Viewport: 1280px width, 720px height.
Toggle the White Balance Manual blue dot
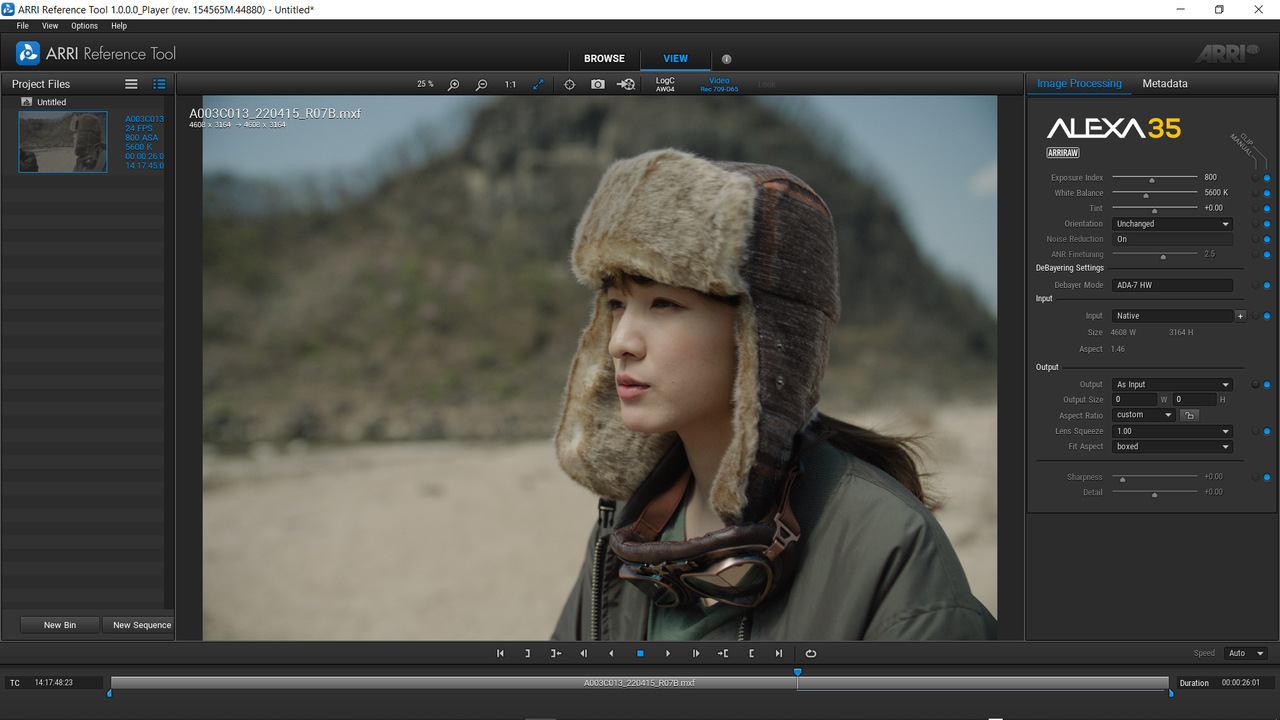coord(1267,193)
